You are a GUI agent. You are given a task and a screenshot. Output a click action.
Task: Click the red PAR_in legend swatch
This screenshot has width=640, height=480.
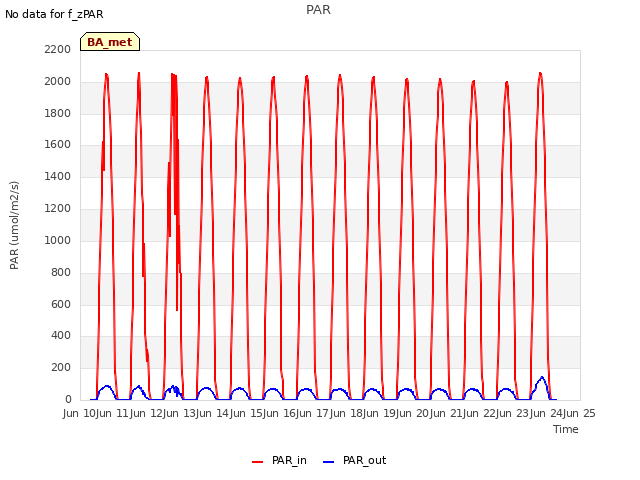pyautogui.click(x=258, y=462)
